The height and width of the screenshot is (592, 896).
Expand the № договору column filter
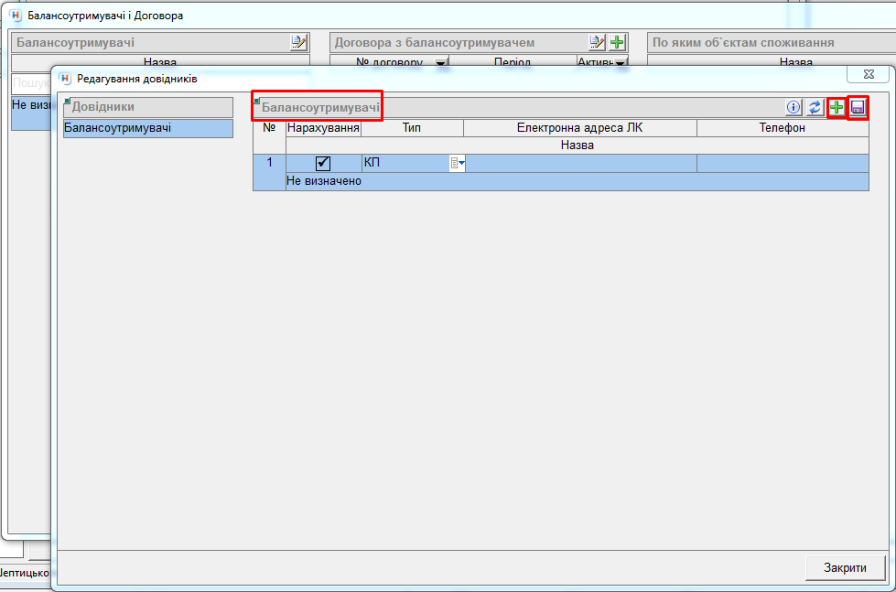pos(440,63)
